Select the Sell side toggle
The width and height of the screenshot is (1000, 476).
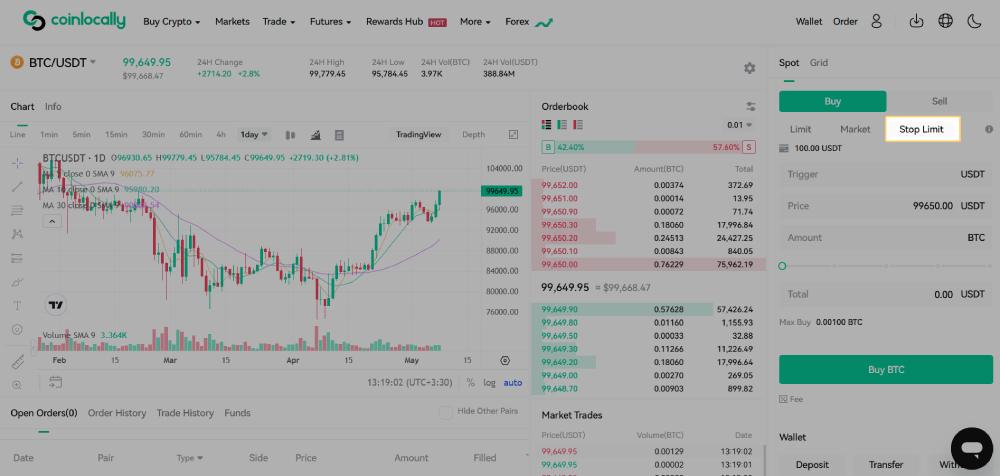click(939, 101)
